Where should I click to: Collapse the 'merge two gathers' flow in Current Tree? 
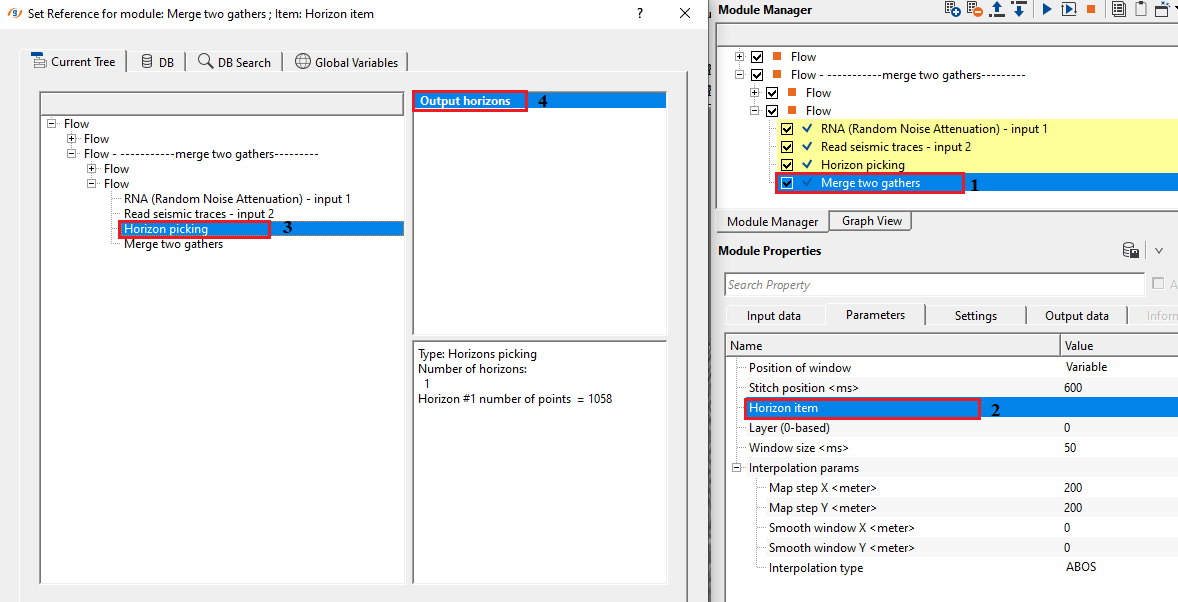(72, 154)
